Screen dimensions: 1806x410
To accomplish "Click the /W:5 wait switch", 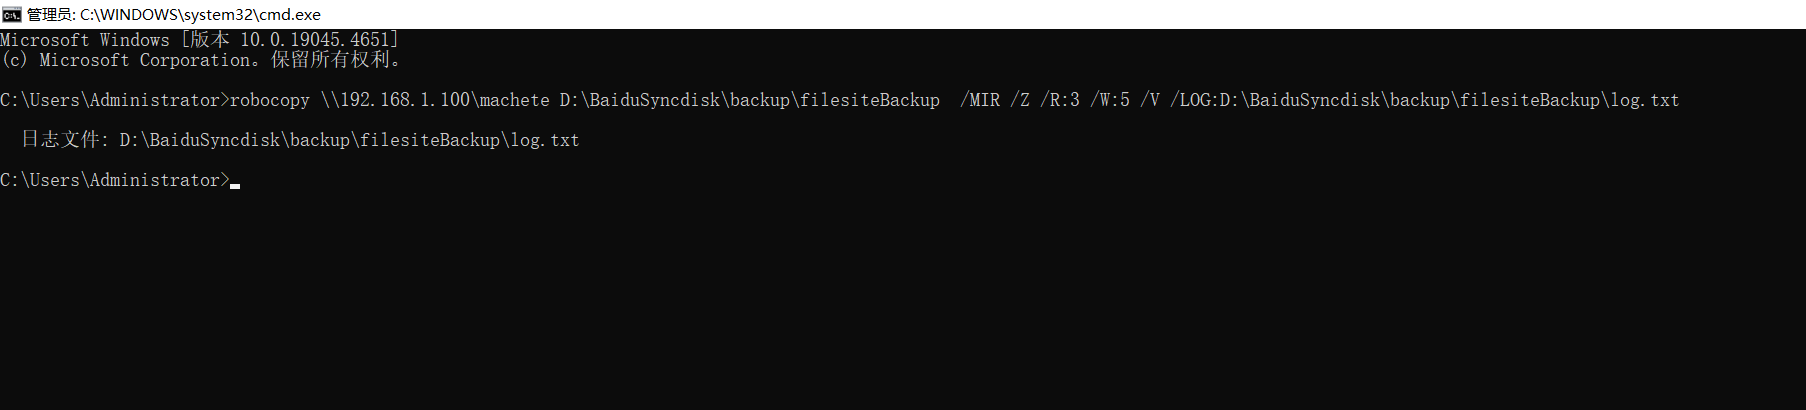I will pyautogui.click(x=1110, y=100).
